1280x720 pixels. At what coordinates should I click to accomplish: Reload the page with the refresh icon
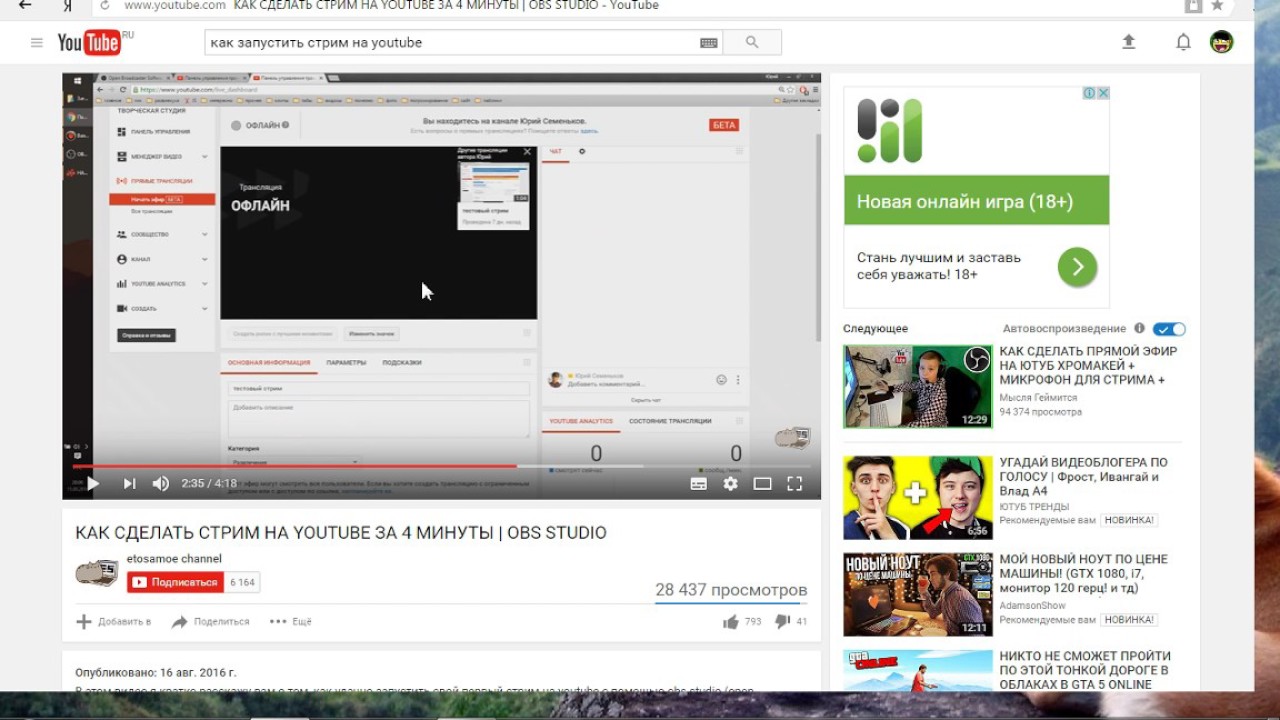coord(104,5)
